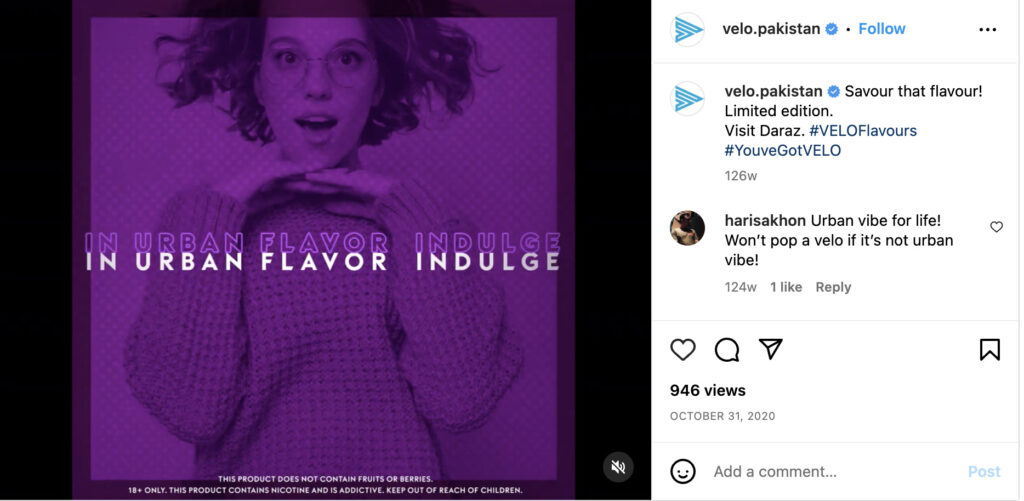Save post with bookmark icon
This screenshot has height=501, width=1024.
(x=990, y=349)
